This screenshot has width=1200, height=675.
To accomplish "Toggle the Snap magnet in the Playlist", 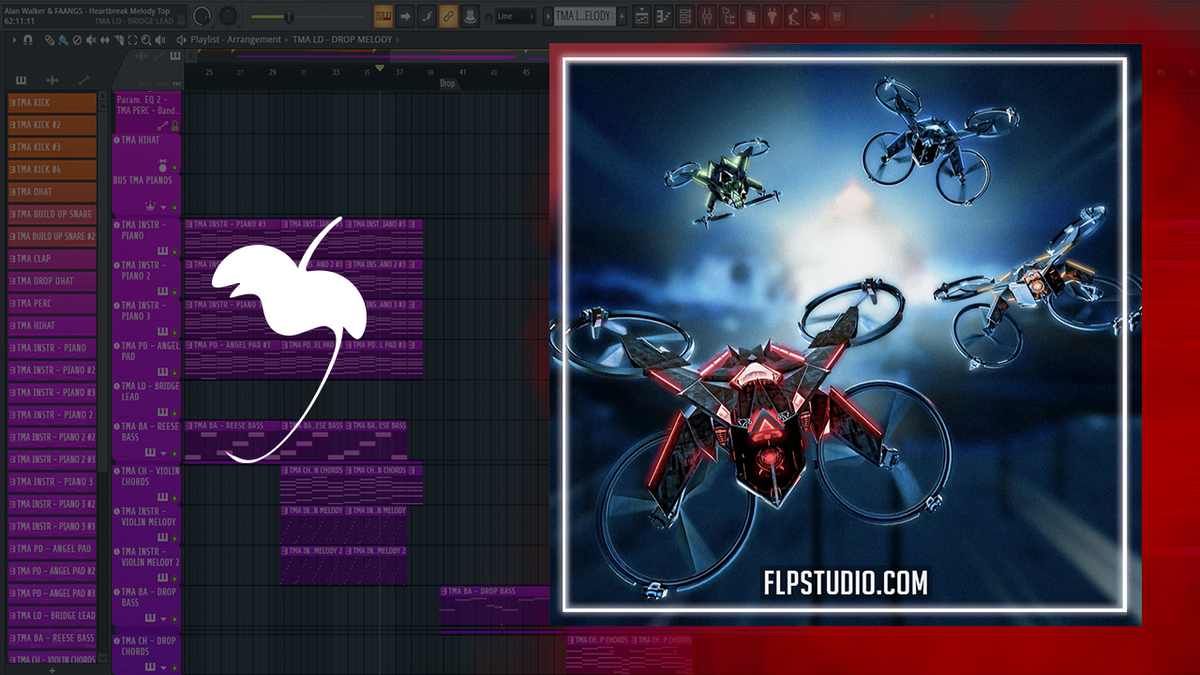I will (x=28, y=40).
